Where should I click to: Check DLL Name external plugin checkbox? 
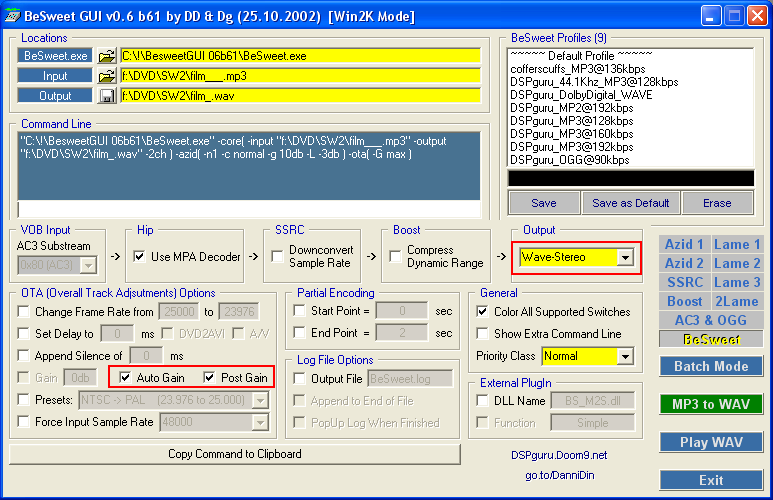(x=483, y=401)
